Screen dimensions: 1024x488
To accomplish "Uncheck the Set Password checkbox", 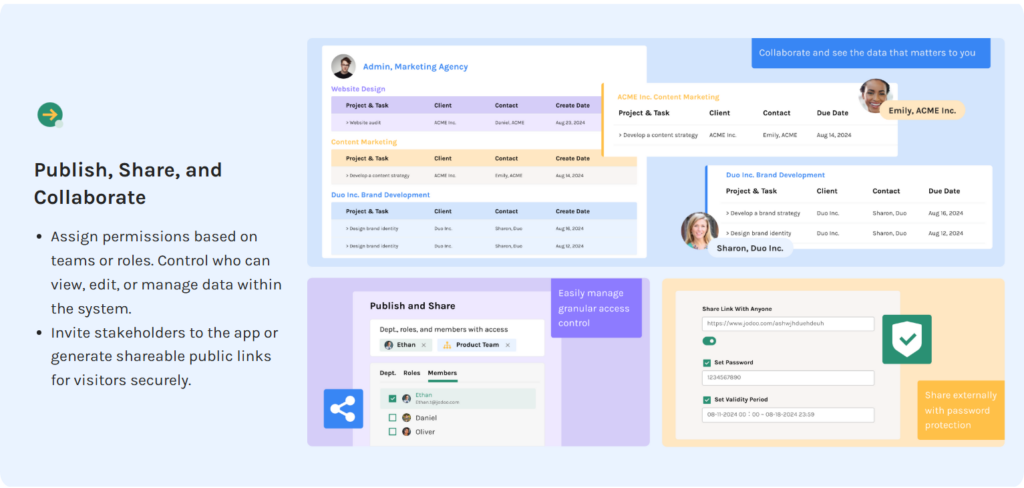I will tap(707, 362).
